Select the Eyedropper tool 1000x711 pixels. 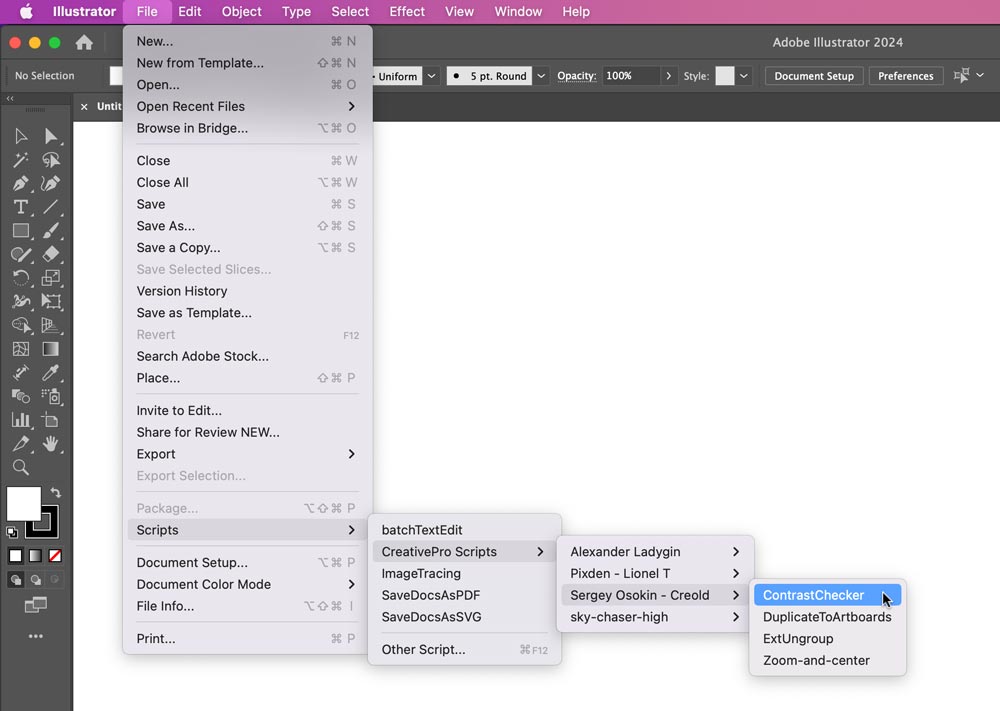(x=50, y=372)
